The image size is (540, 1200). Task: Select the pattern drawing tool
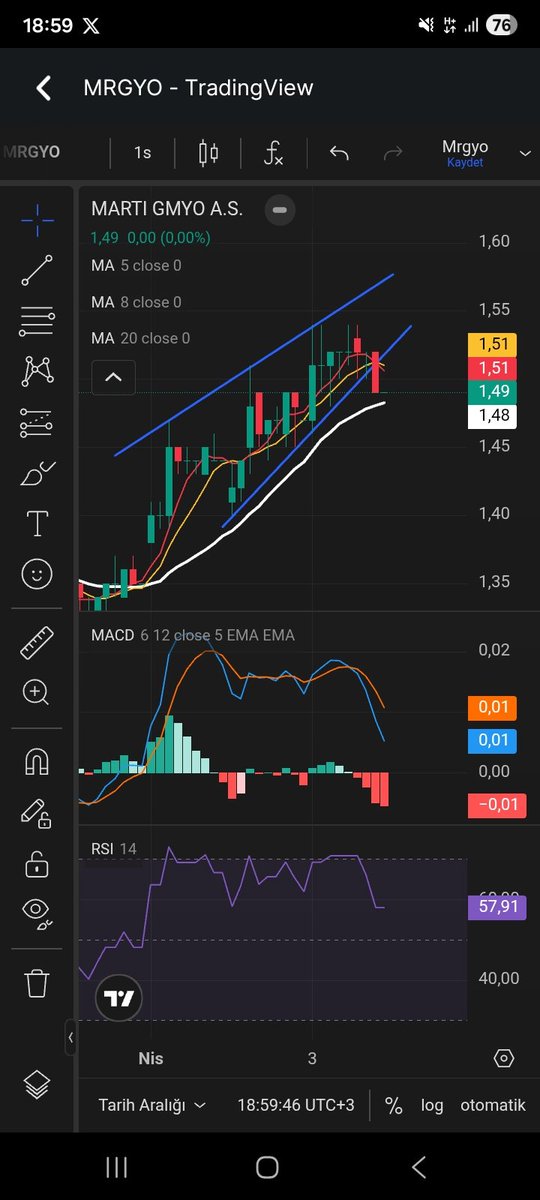point(37,372)
